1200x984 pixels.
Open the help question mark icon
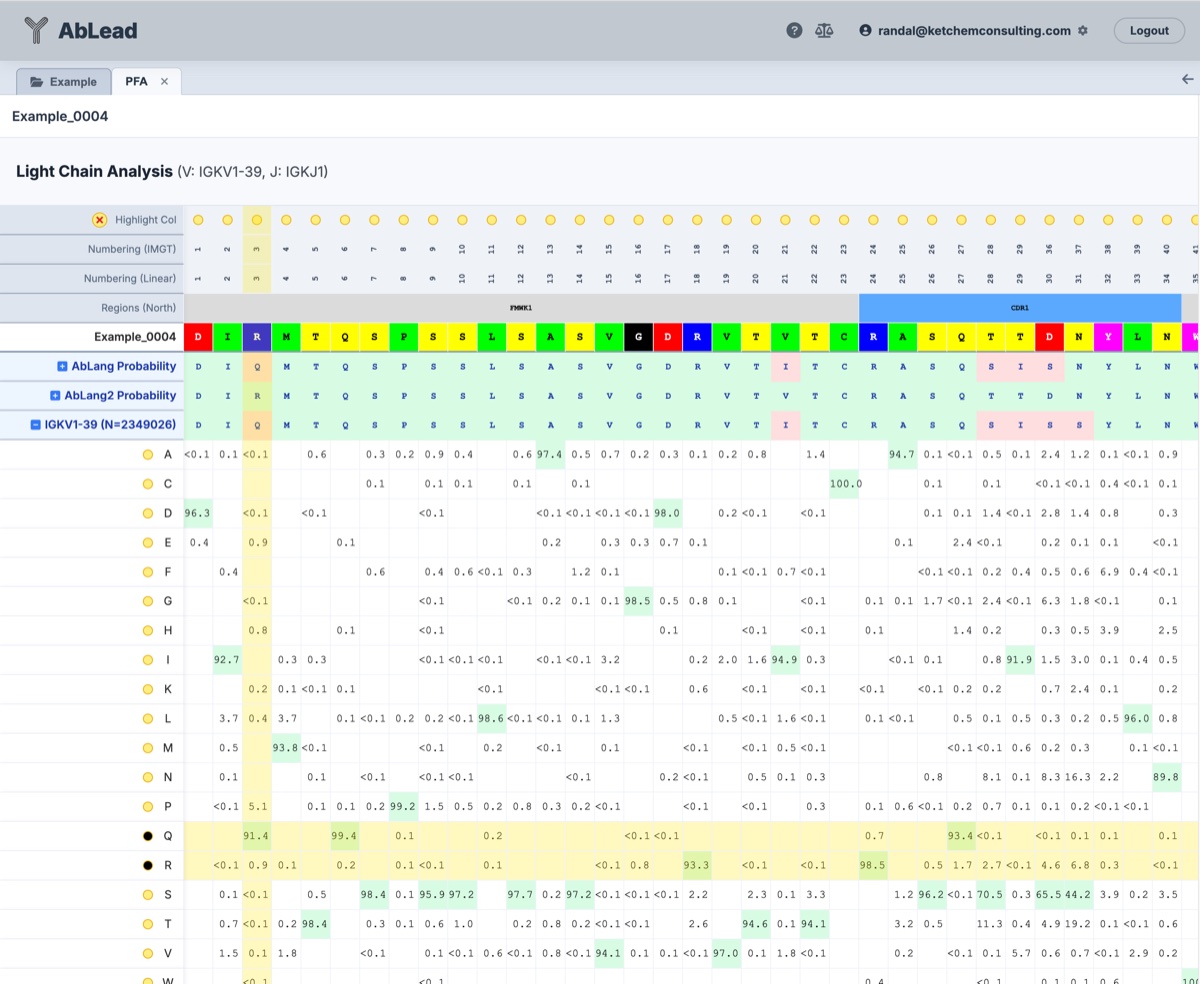click(x=794, y=31)
